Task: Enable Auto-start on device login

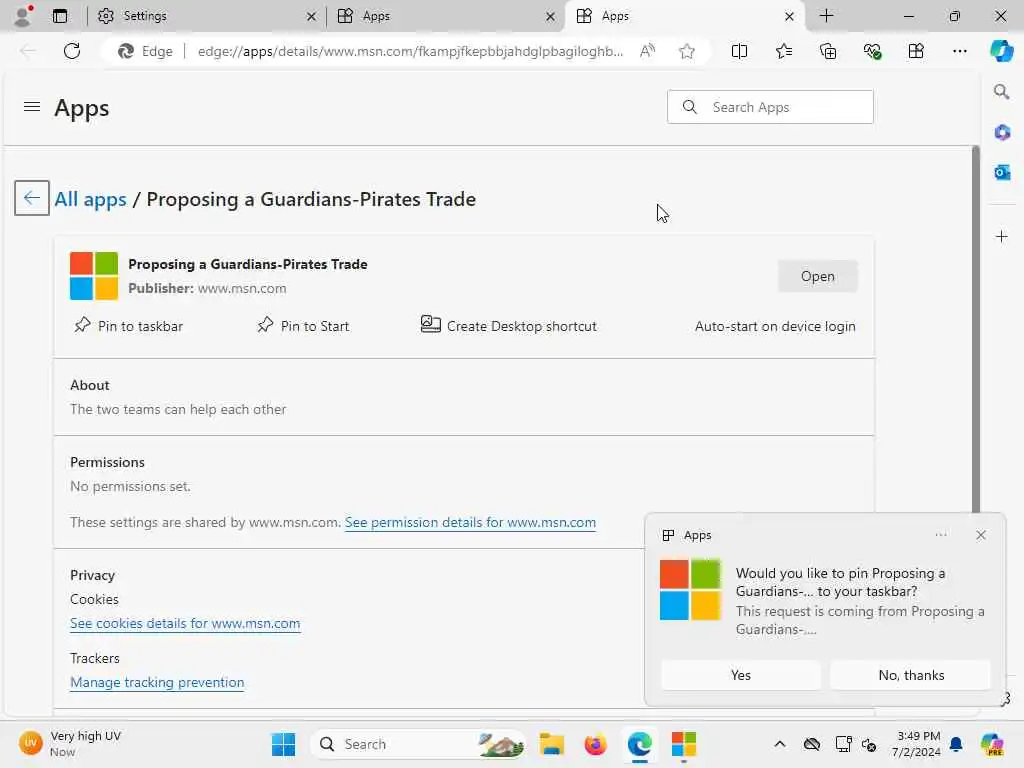Action: coord(775,326)
